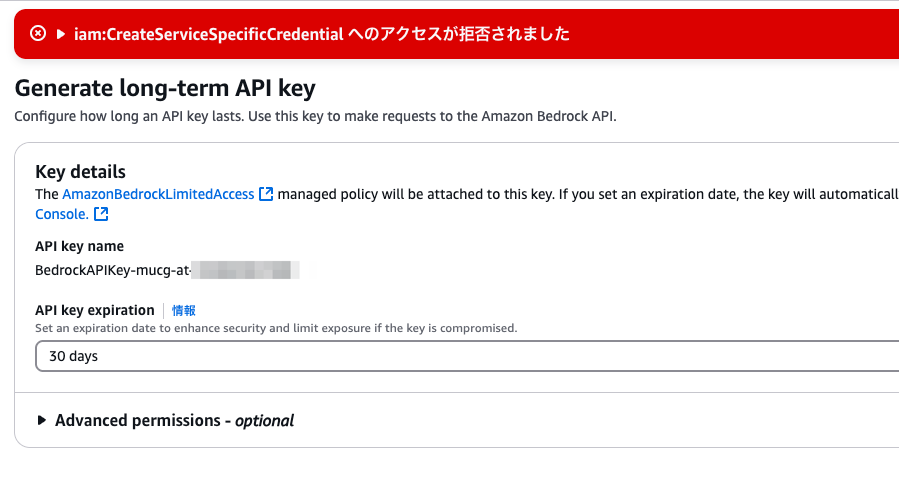Click external link icon beside AmazonBedrockLimitedAccess
Screen dimensions: 899x495
click(x=266, y=194)
